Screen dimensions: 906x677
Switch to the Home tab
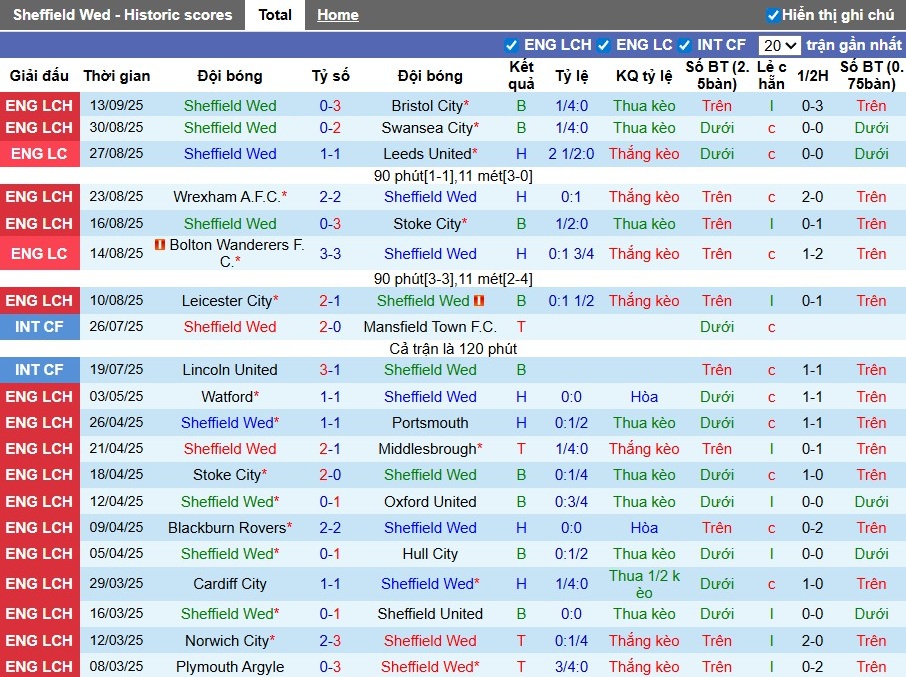click(337, 14)
